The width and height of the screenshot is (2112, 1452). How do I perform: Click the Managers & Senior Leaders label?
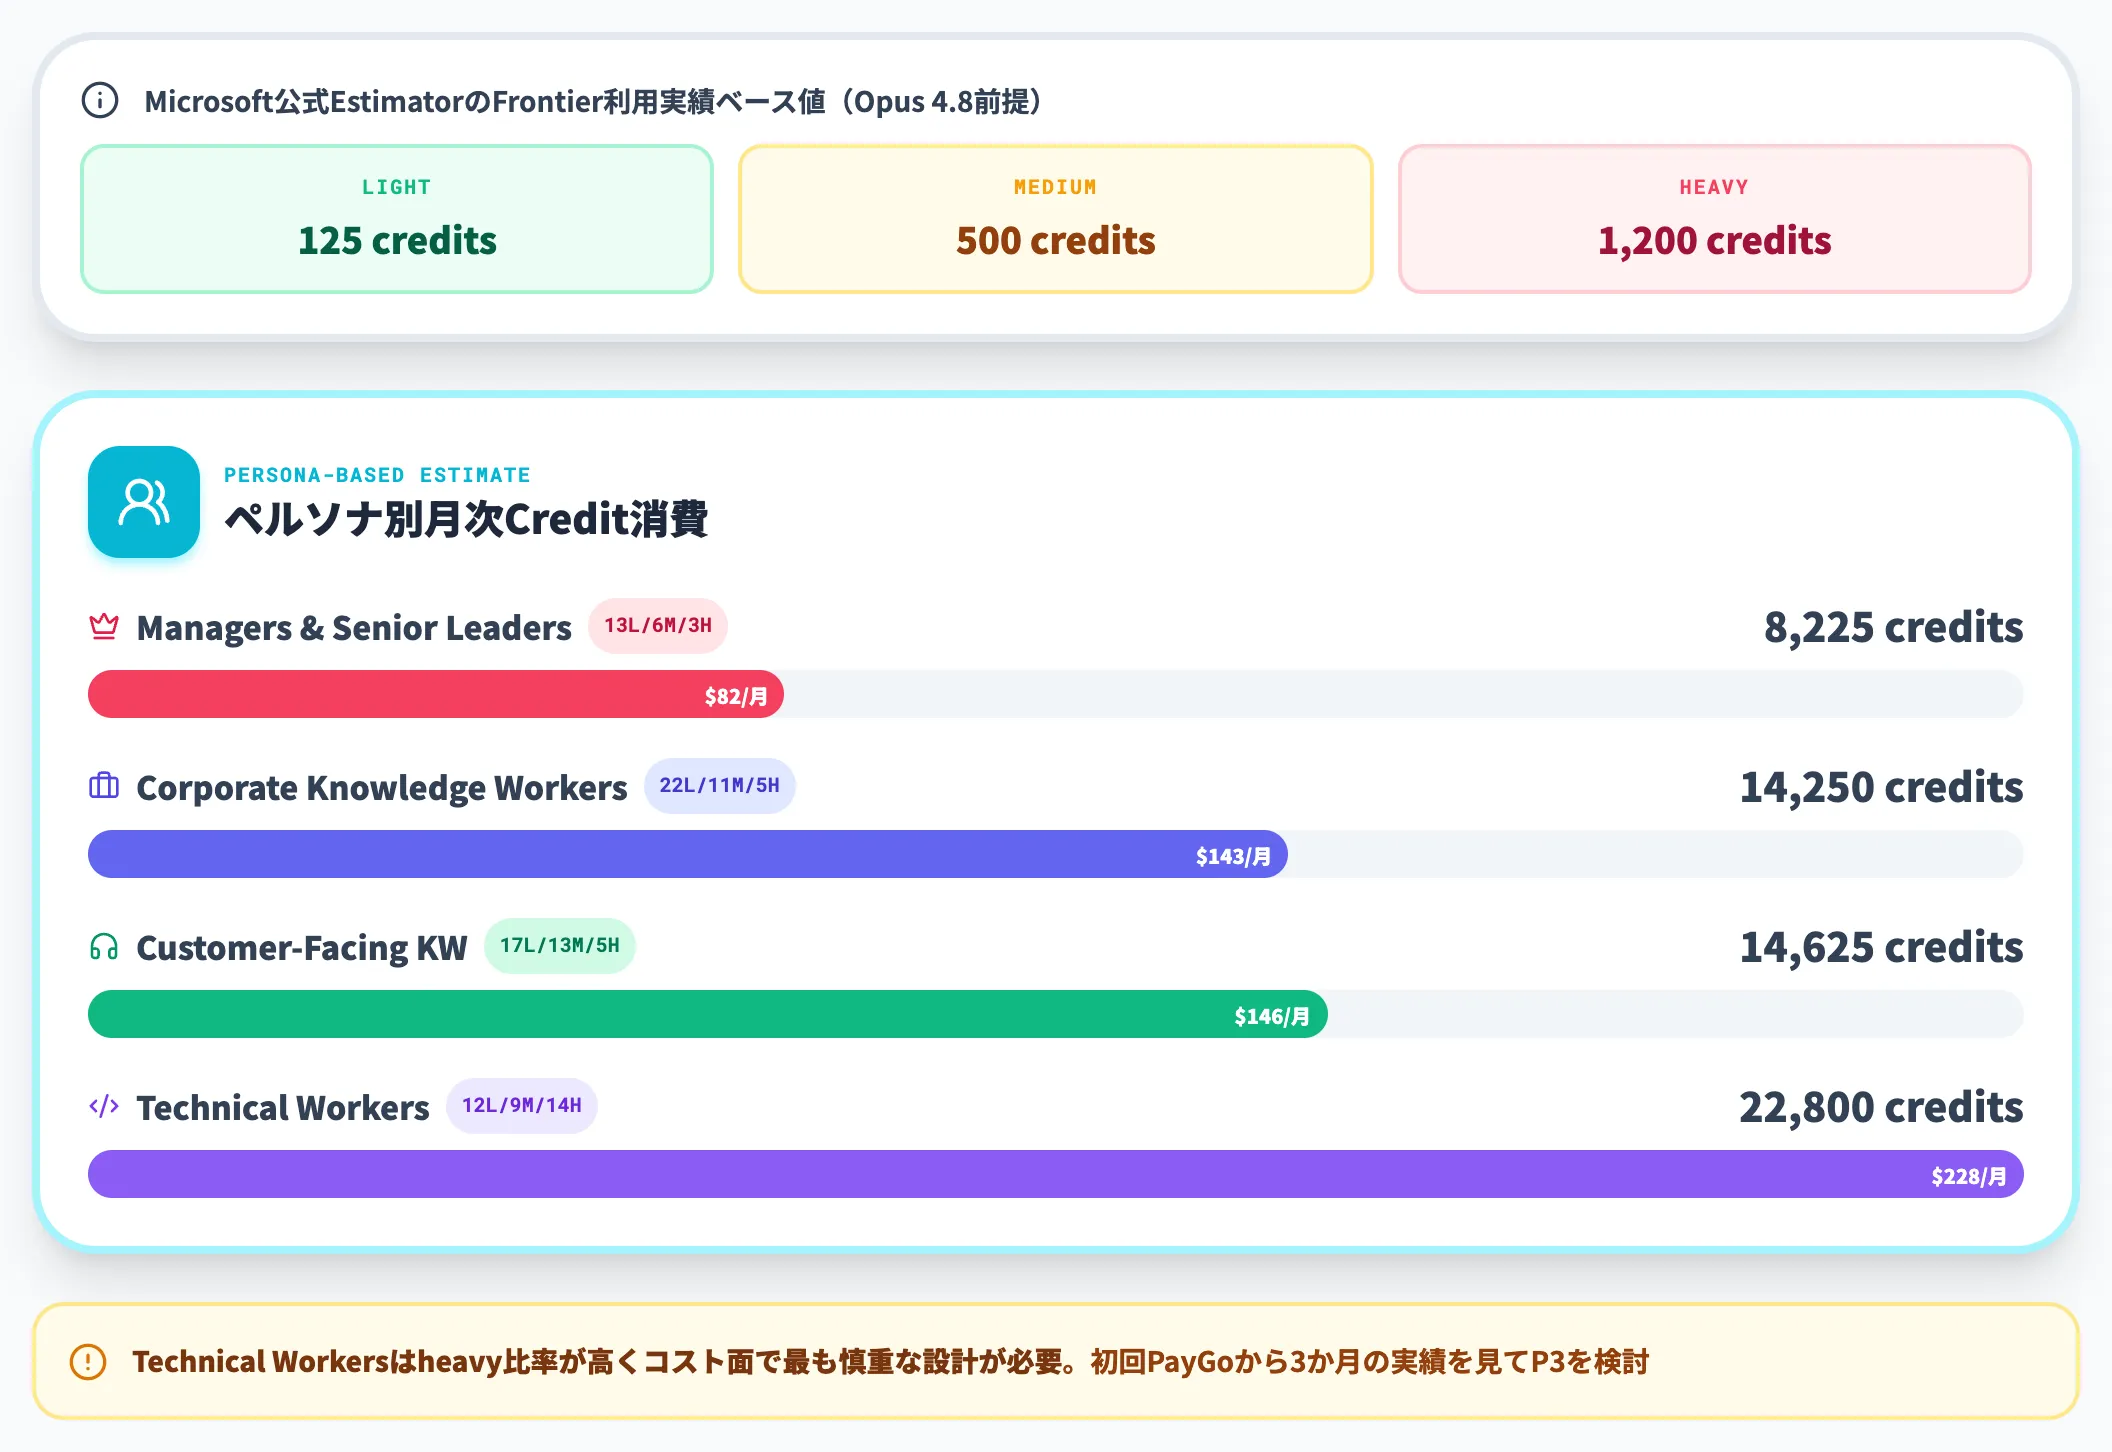point(354,628)
